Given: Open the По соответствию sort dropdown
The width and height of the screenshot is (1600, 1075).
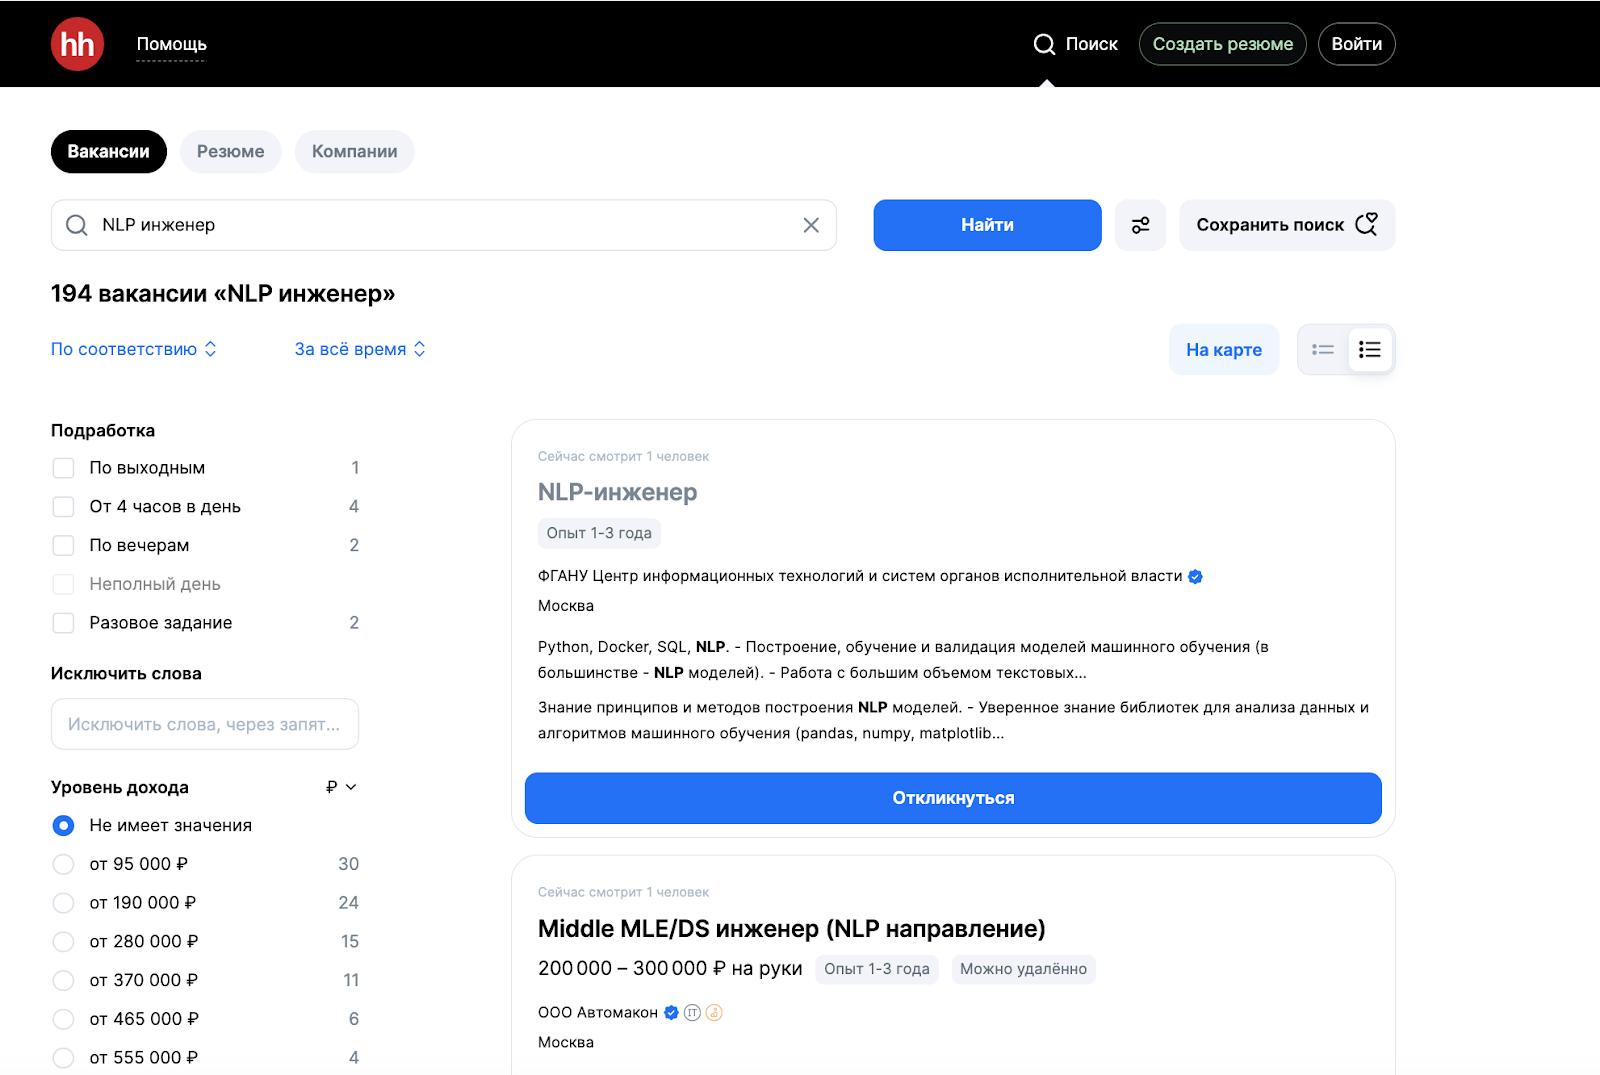Looking at the screenshot, I should tap(133, 349).
